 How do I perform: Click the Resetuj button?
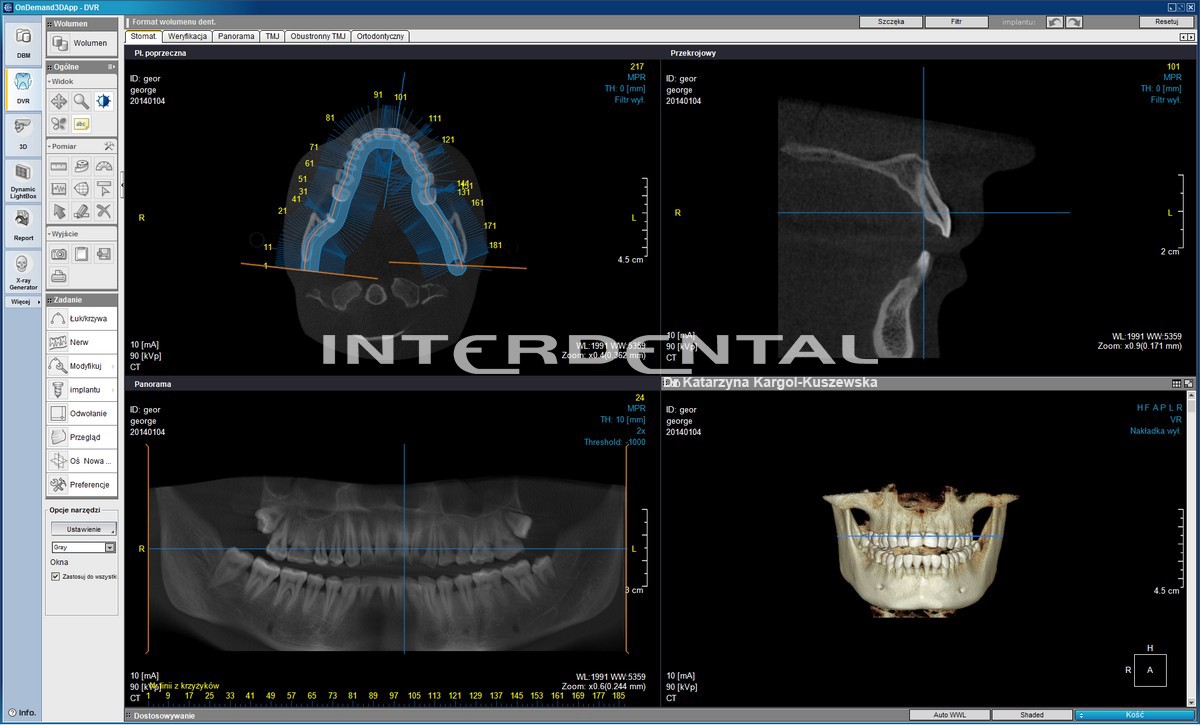pyautogui.click(x=1166, y=21)
